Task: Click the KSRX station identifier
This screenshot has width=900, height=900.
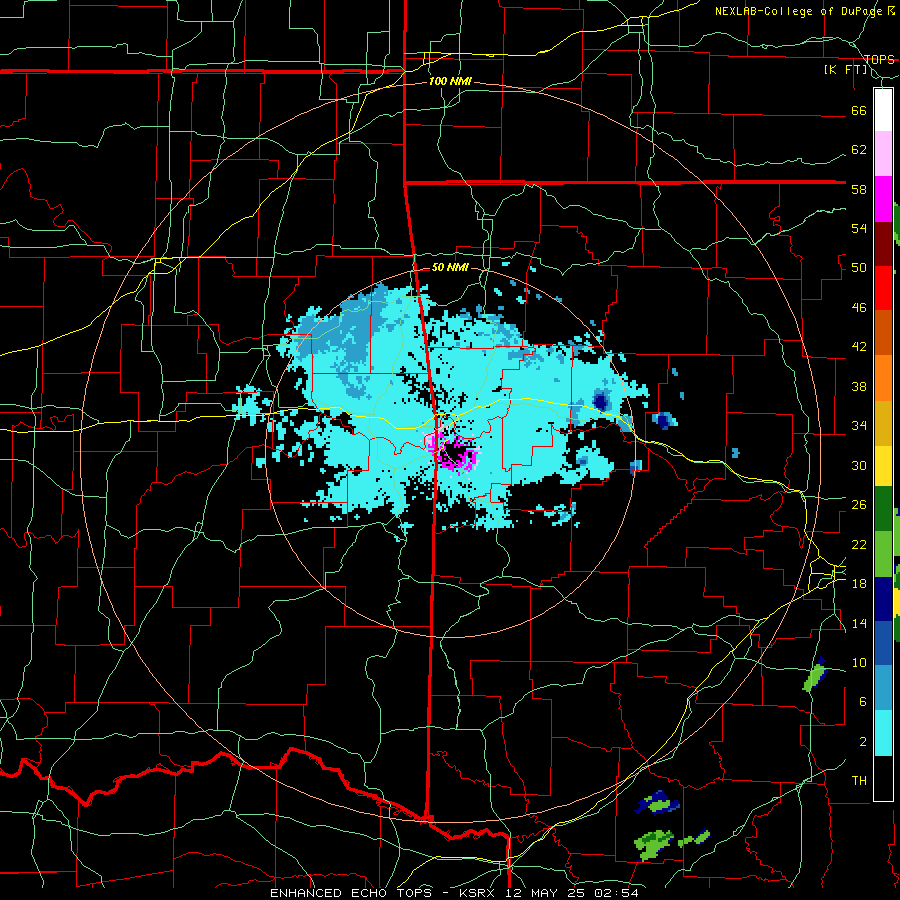Action: 479,893
